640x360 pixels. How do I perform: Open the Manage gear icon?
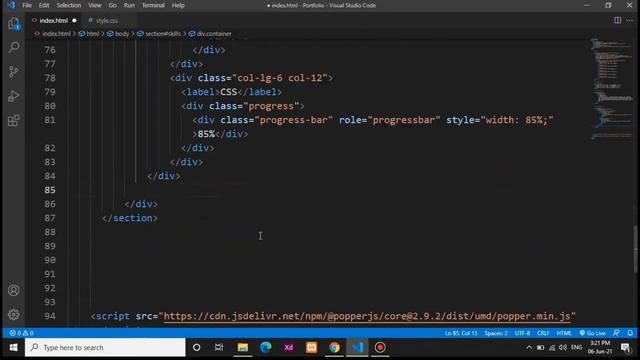point(13,314)
